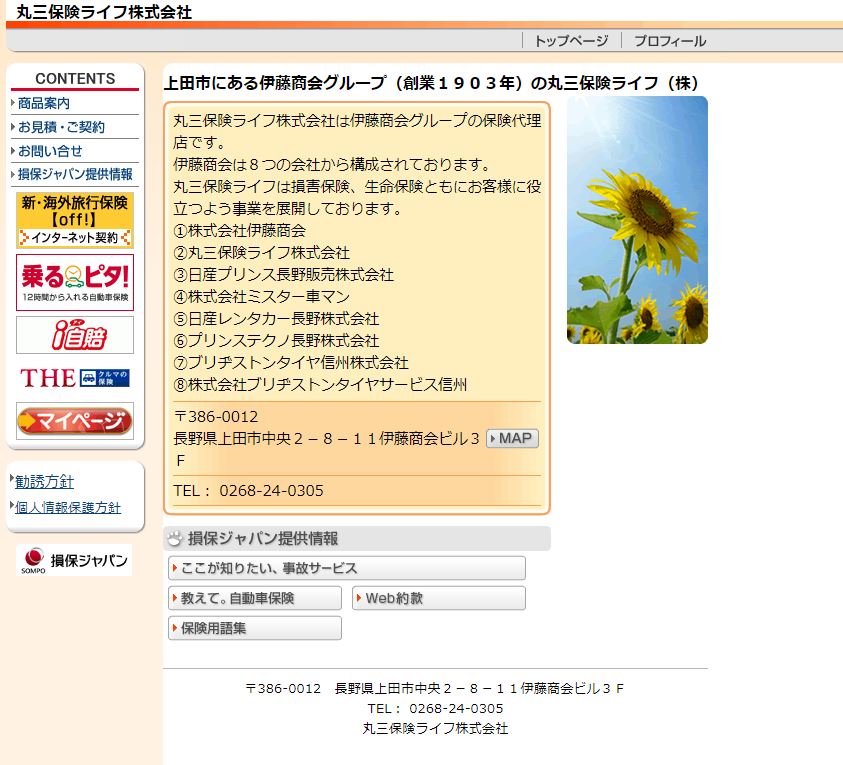Click the sunflower photo
Viewport: 843px width, 765px height.
coord(637,220)
